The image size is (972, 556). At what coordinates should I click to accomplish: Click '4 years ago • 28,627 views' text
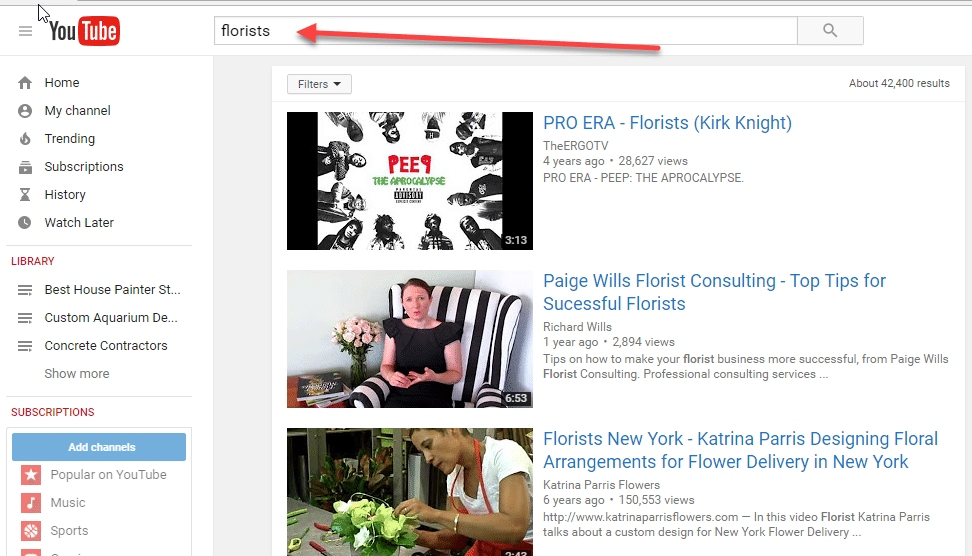(616, 161)
